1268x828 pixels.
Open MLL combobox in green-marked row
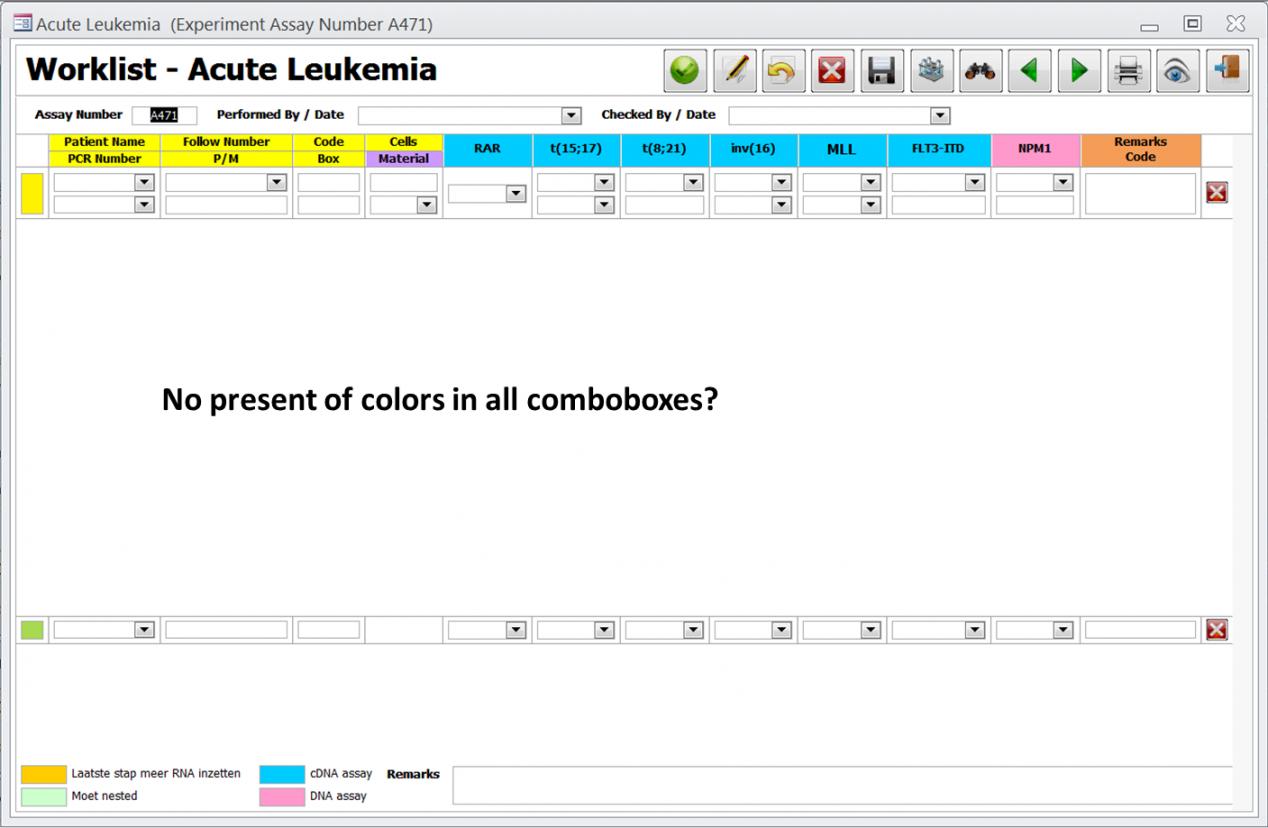click(871, 630)
